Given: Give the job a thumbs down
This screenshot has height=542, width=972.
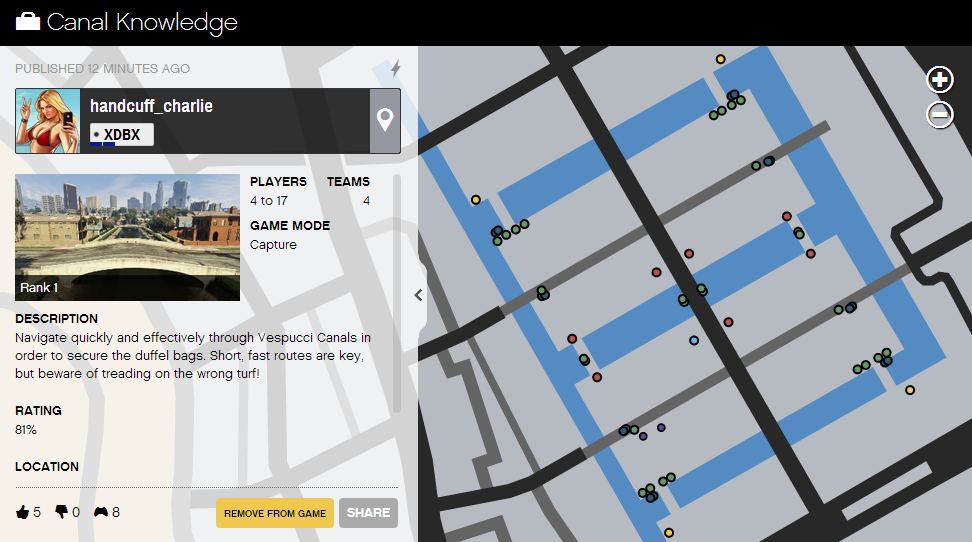Looking at the screenshot, I should point(61,513).
